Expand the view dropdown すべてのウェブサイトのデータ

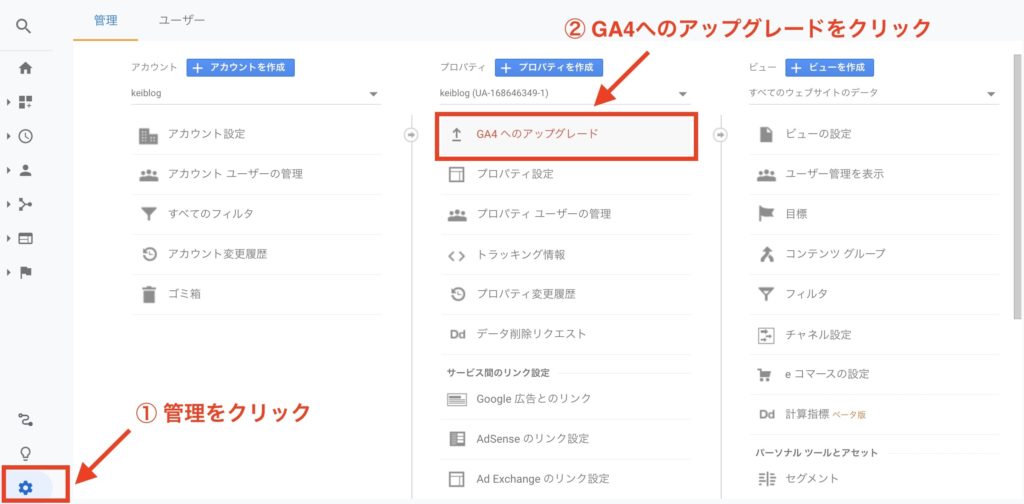pyautogui.click(x=874, y=93)
